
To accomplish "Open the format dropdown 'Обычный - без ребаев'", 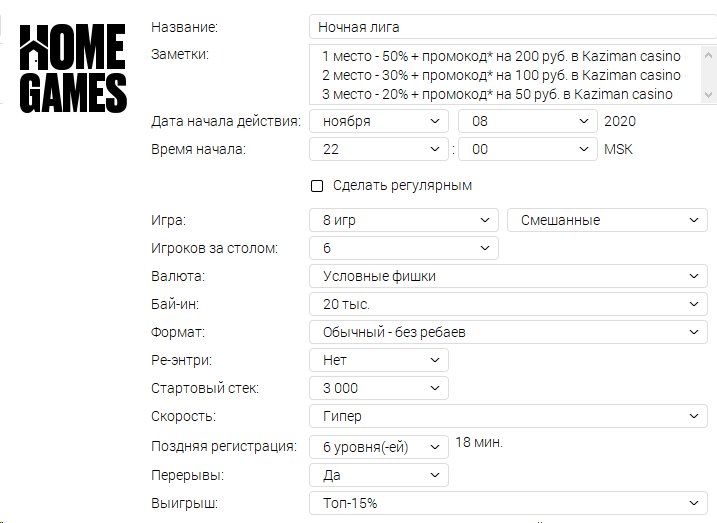I will tap(508, 332).
